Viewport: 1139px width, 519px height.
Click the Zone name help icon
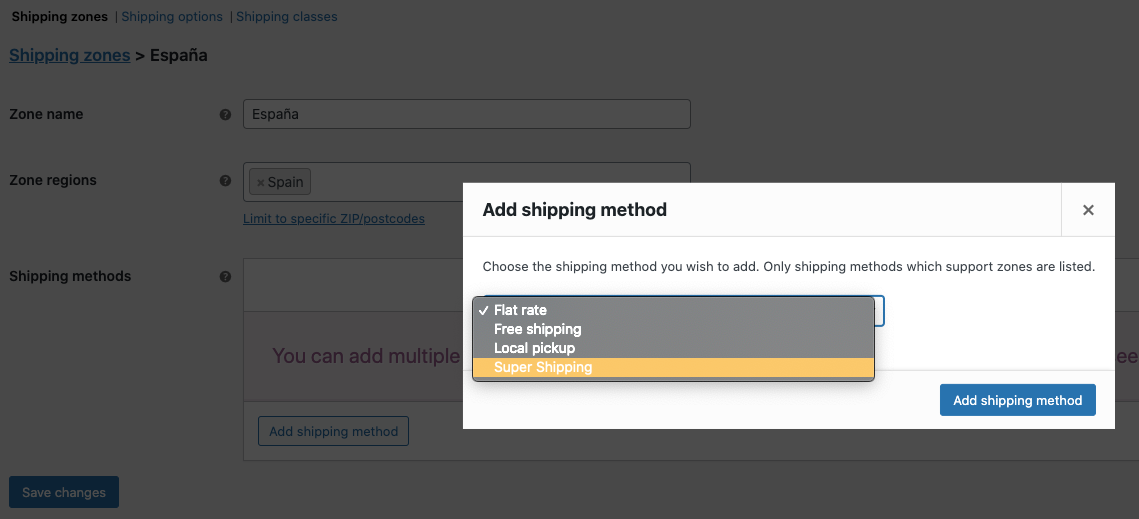click(x=225, y=114)
